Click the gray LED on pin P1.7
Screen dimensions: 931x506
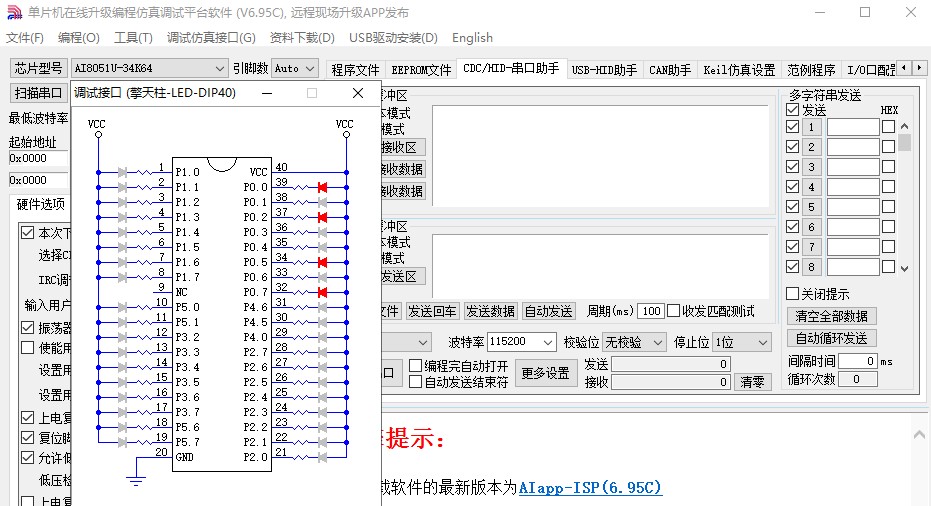point(122,277)
